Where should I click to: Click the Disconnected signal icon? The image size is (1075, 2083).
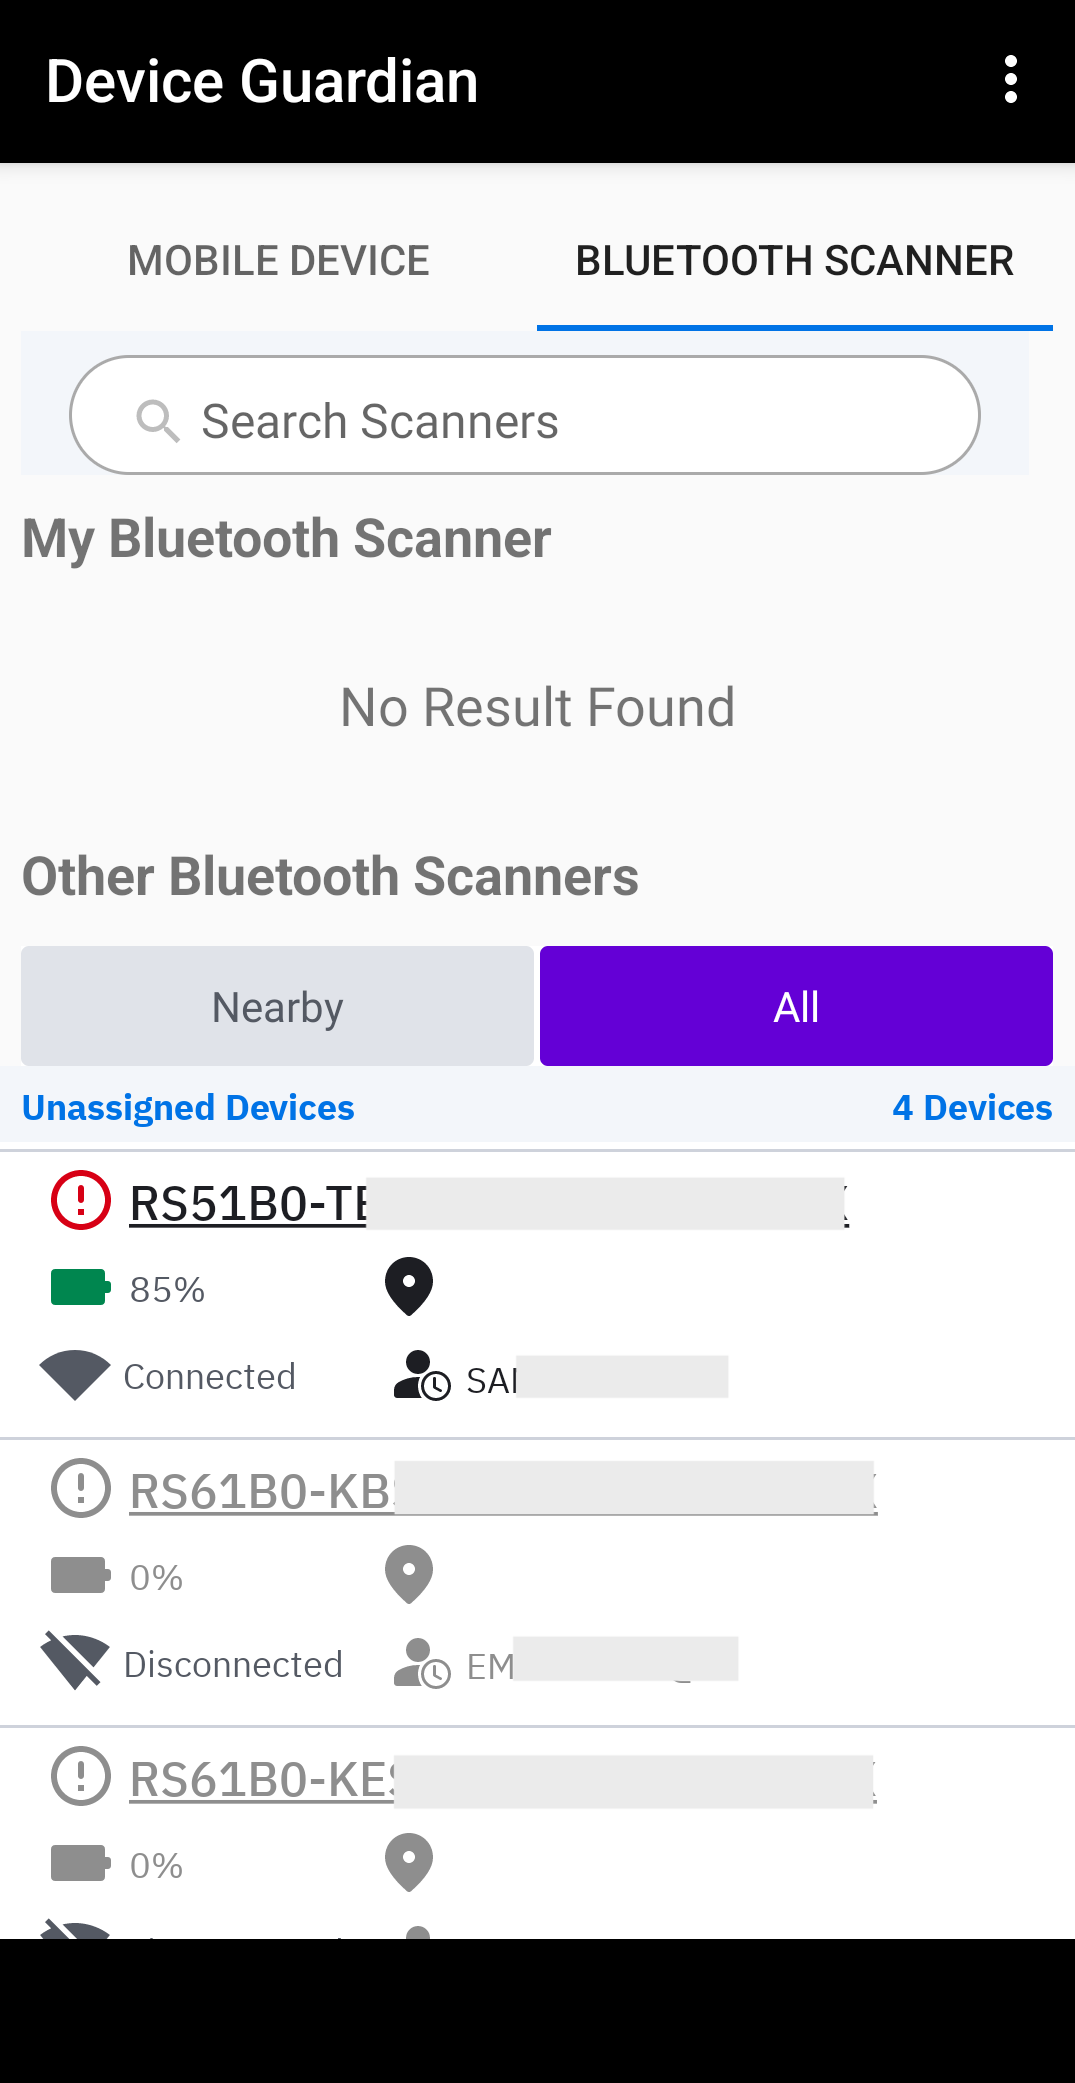pyautogui.click(x=75, y=1661)
